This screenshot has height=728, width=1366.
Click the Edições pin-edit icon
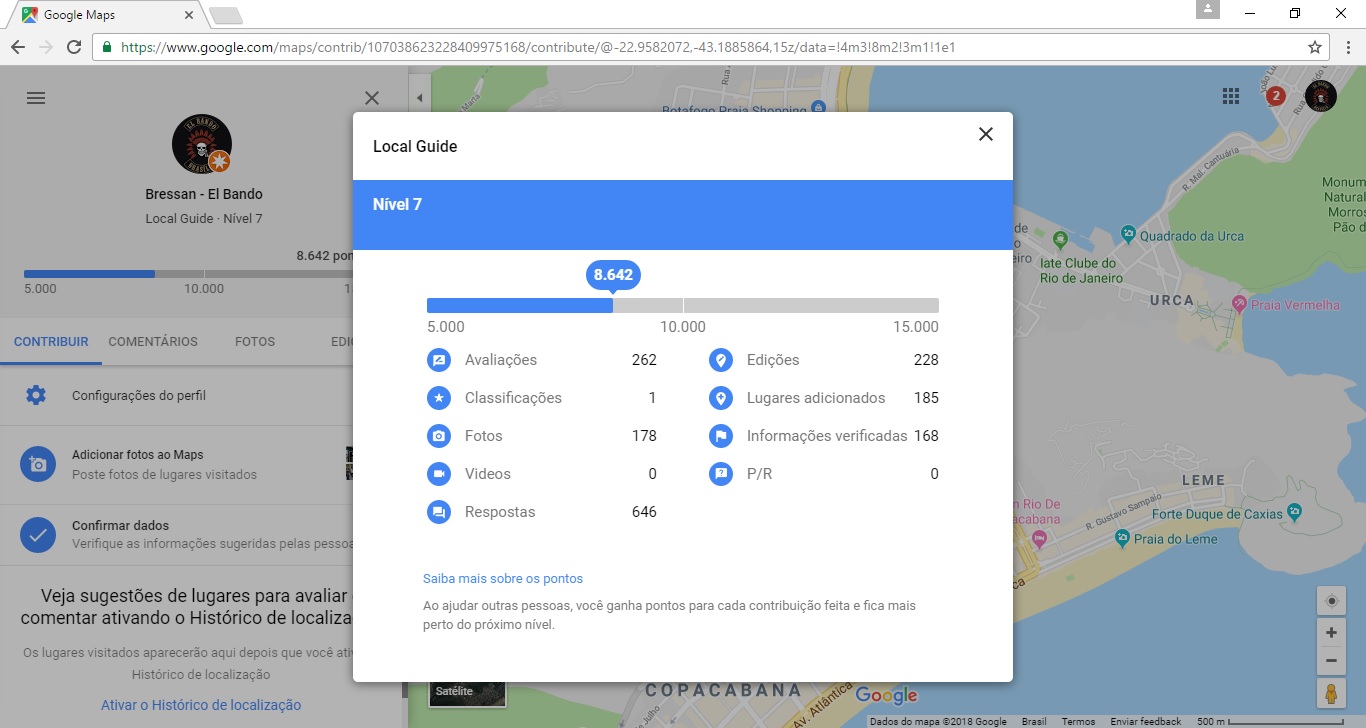720,360
